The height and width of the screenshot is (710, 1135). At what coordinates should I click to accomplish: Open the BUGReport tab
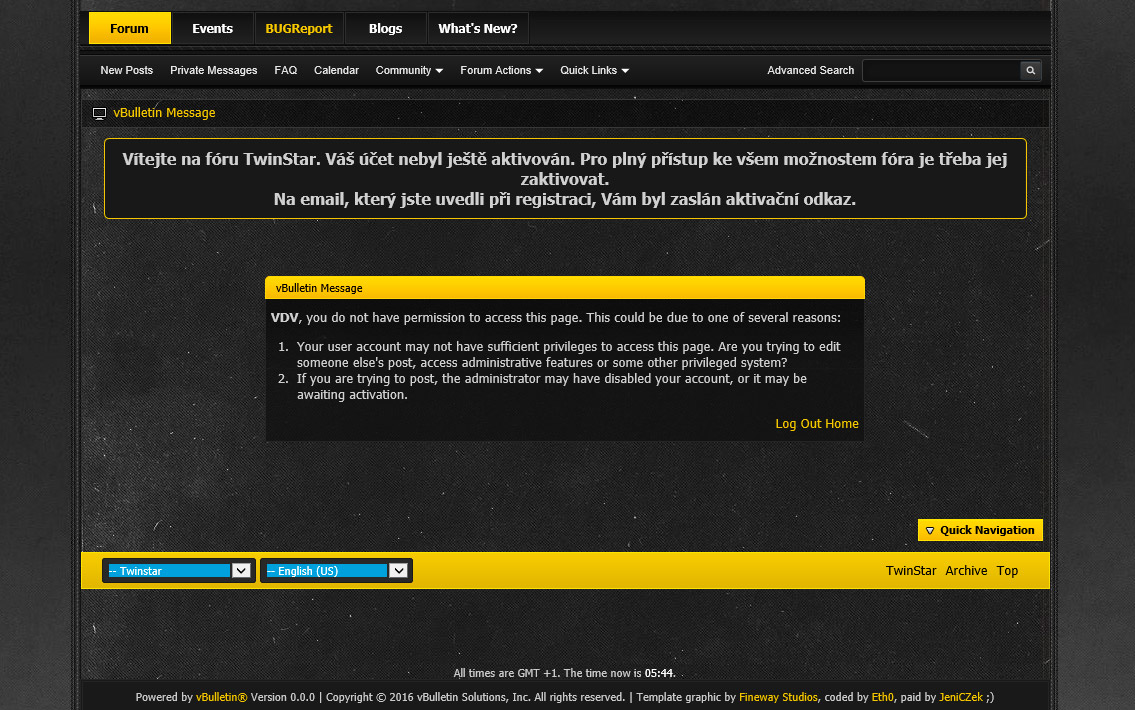point(299,28)
